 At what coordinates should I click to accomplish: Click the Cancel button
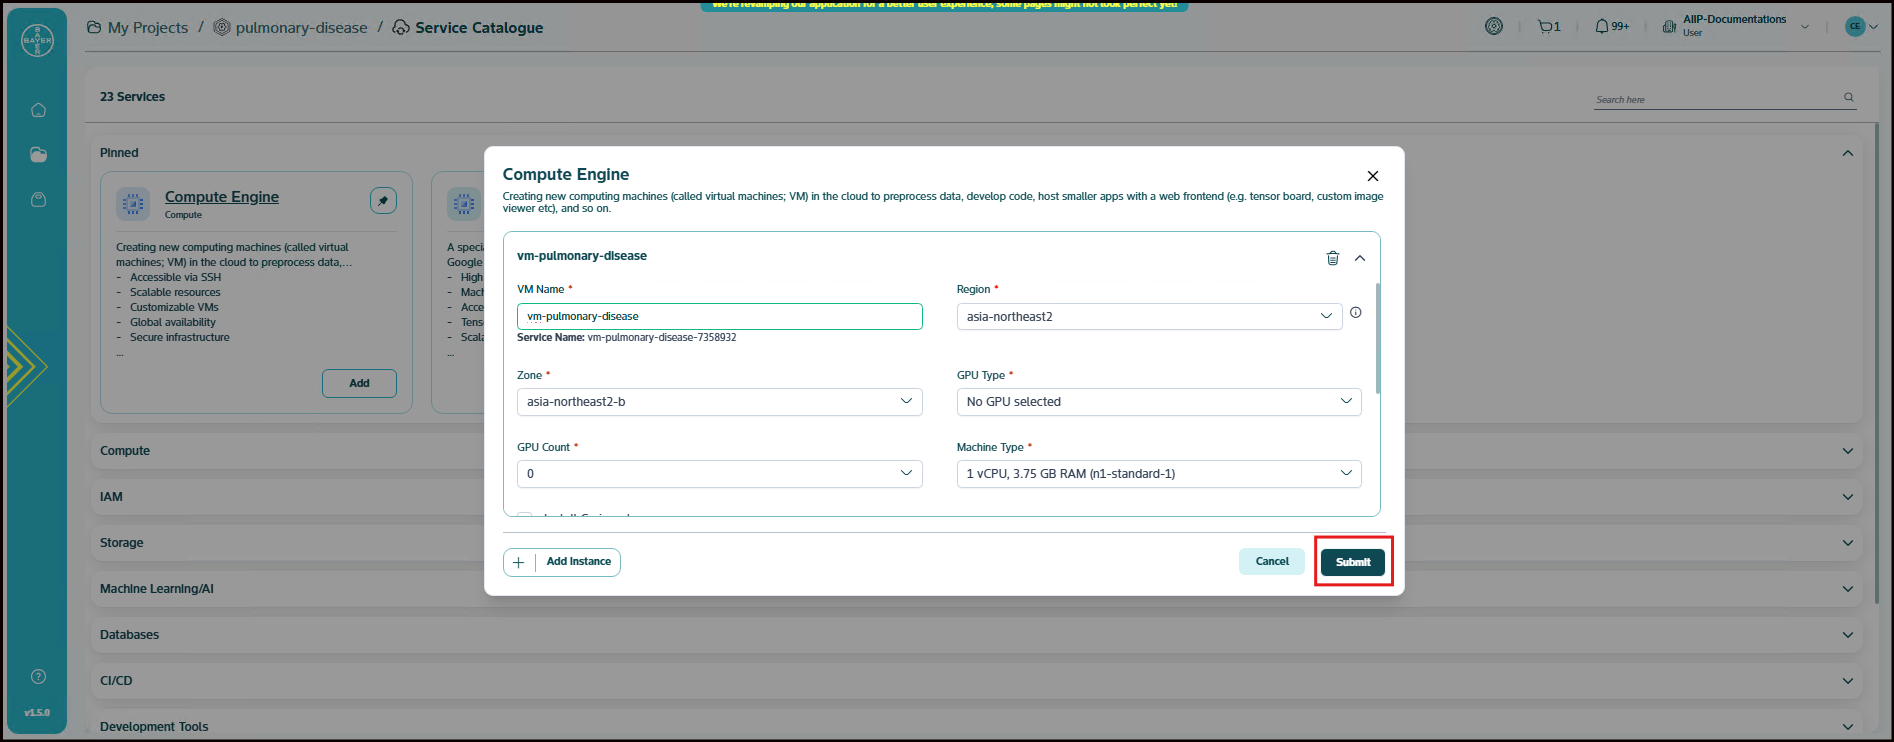[1271, 562]
